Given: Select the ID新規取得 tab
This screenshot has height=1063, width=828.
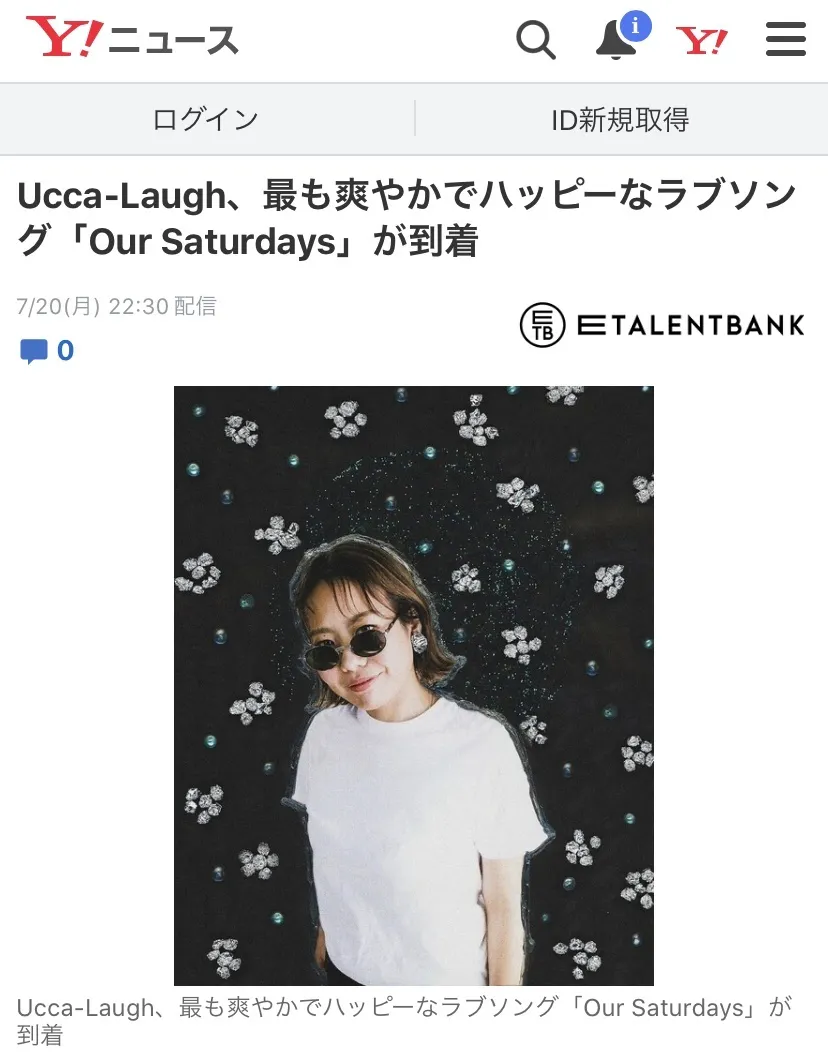Looking at the screenshot, I should coord(620,119).
